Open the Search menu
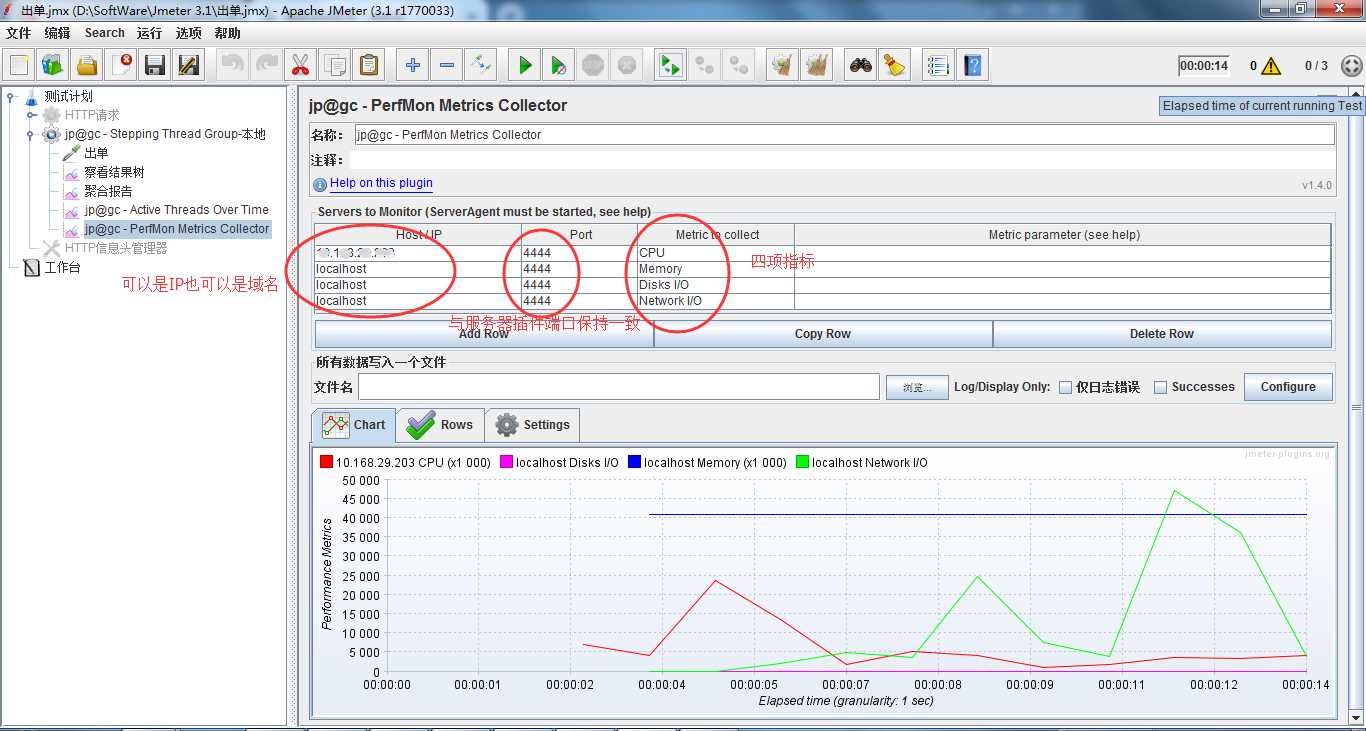The width and height of the screenshot is (1366, 731). click(x=105, y=33)
